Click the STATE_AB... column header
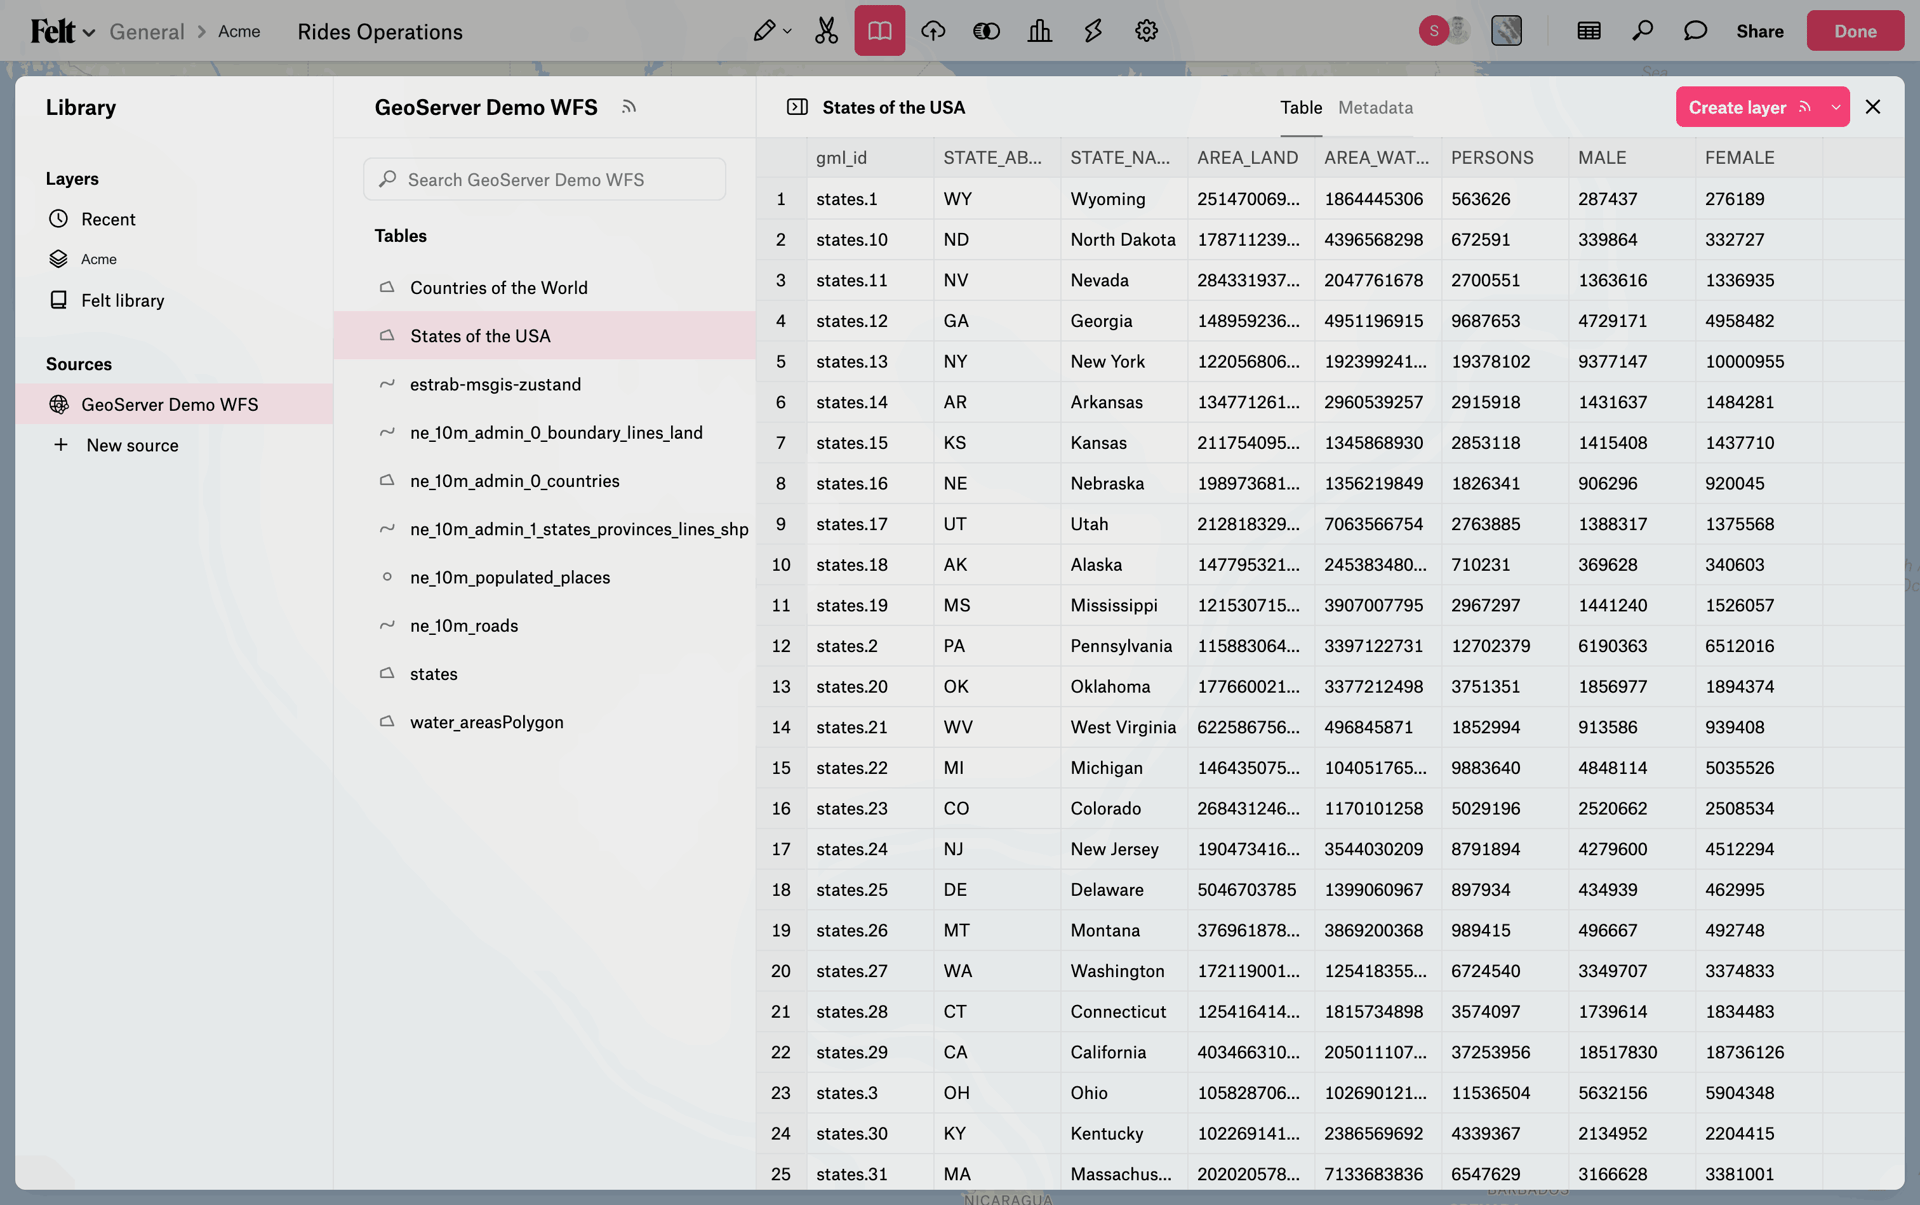The image size is (1920, 1205). (997, 158)
